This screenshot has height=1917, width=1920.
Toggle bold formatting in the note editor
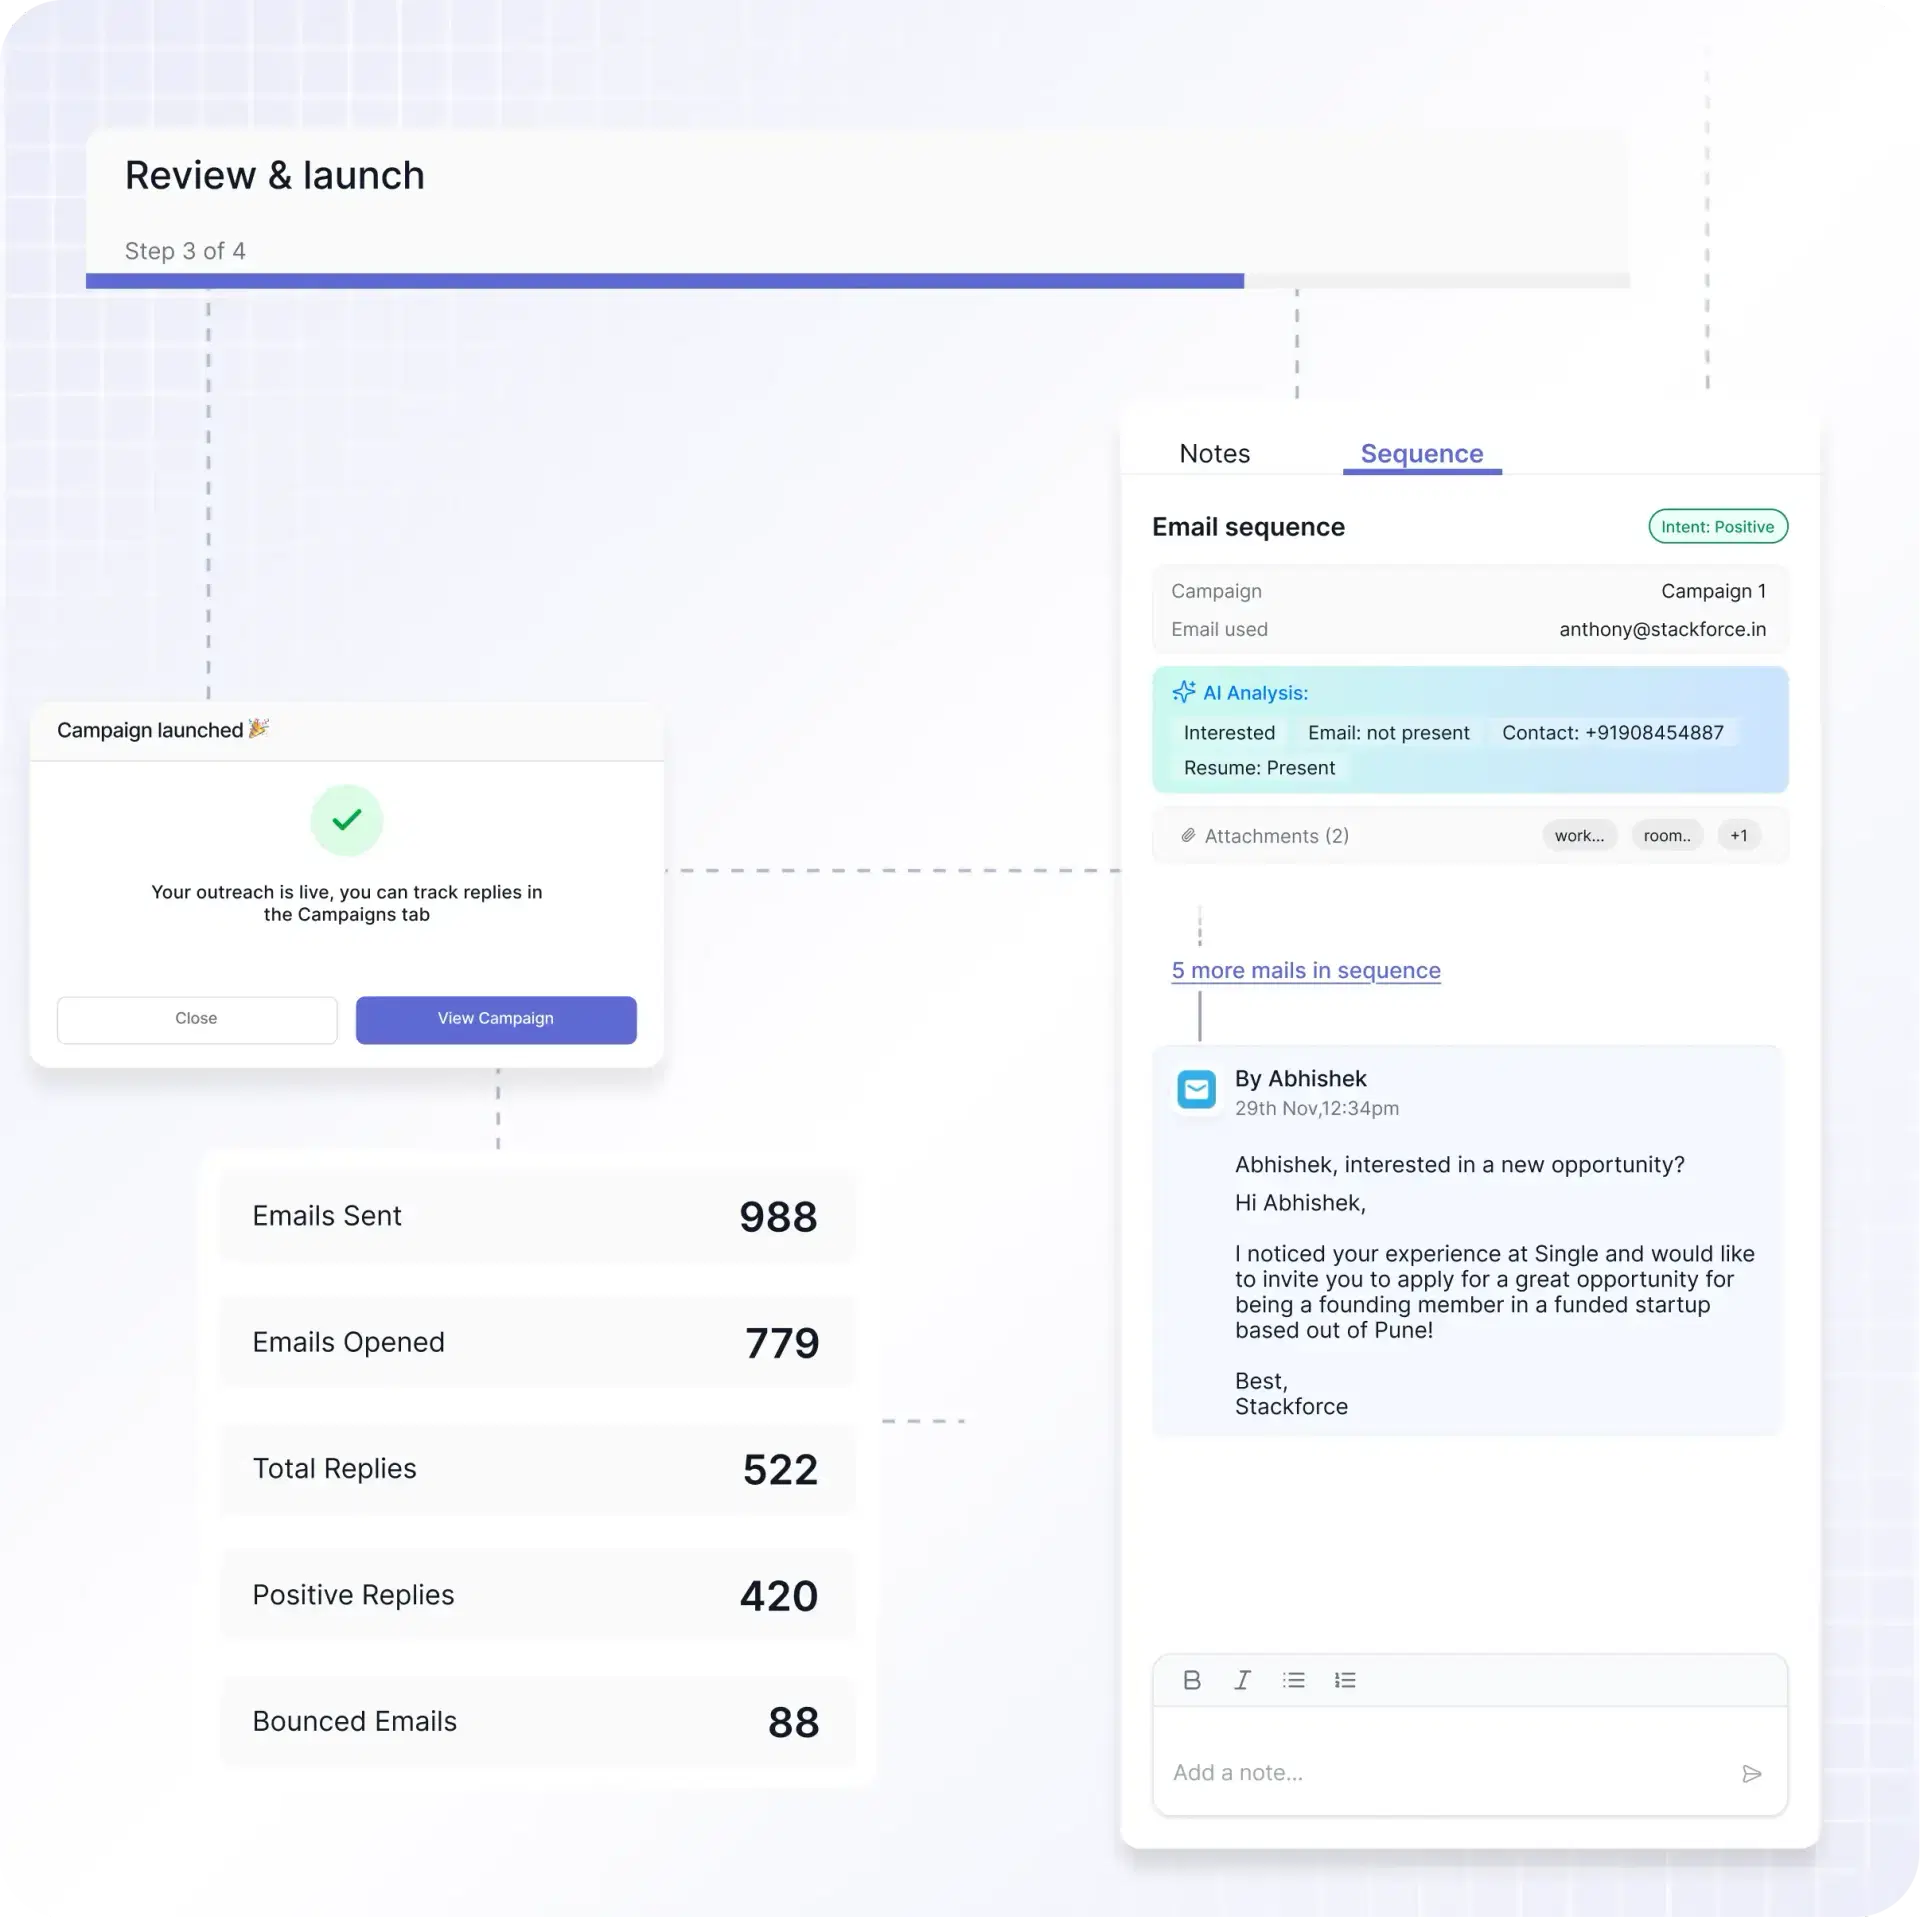[1192, 1680]
